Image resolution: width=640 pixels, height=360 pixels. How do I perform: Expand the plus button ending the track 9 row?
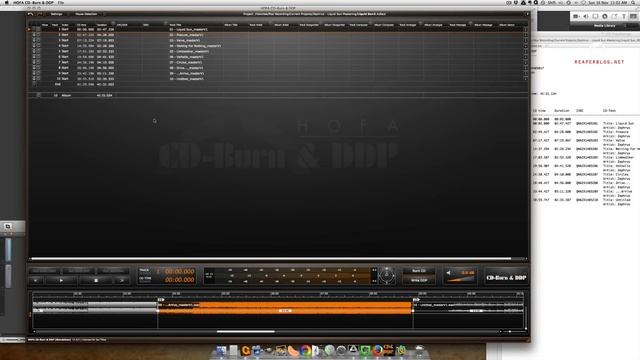click(x=525, y=73)
